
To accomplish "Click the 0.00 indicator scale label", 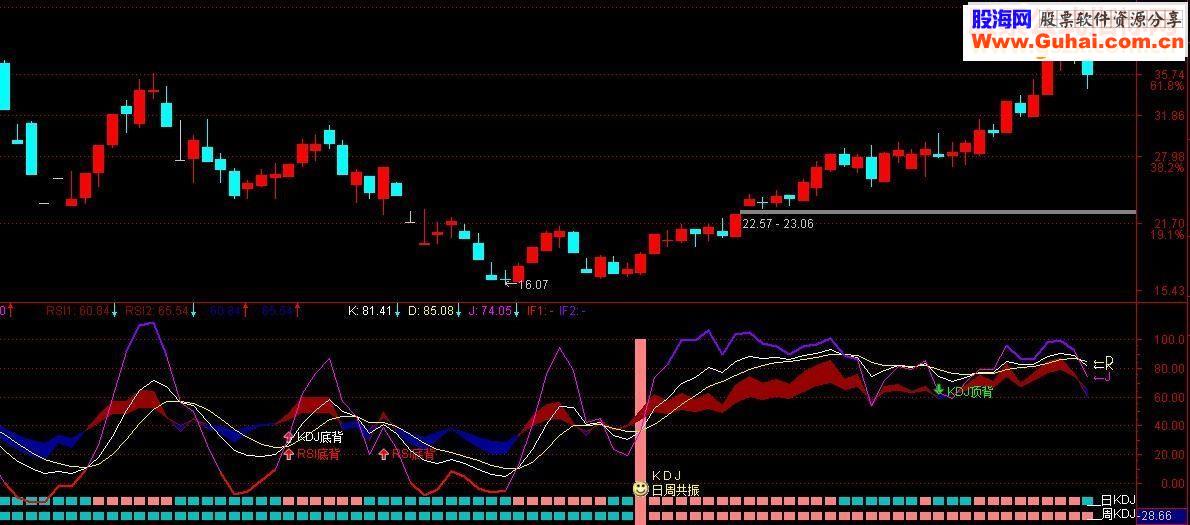I will [x=1172, y=483].
